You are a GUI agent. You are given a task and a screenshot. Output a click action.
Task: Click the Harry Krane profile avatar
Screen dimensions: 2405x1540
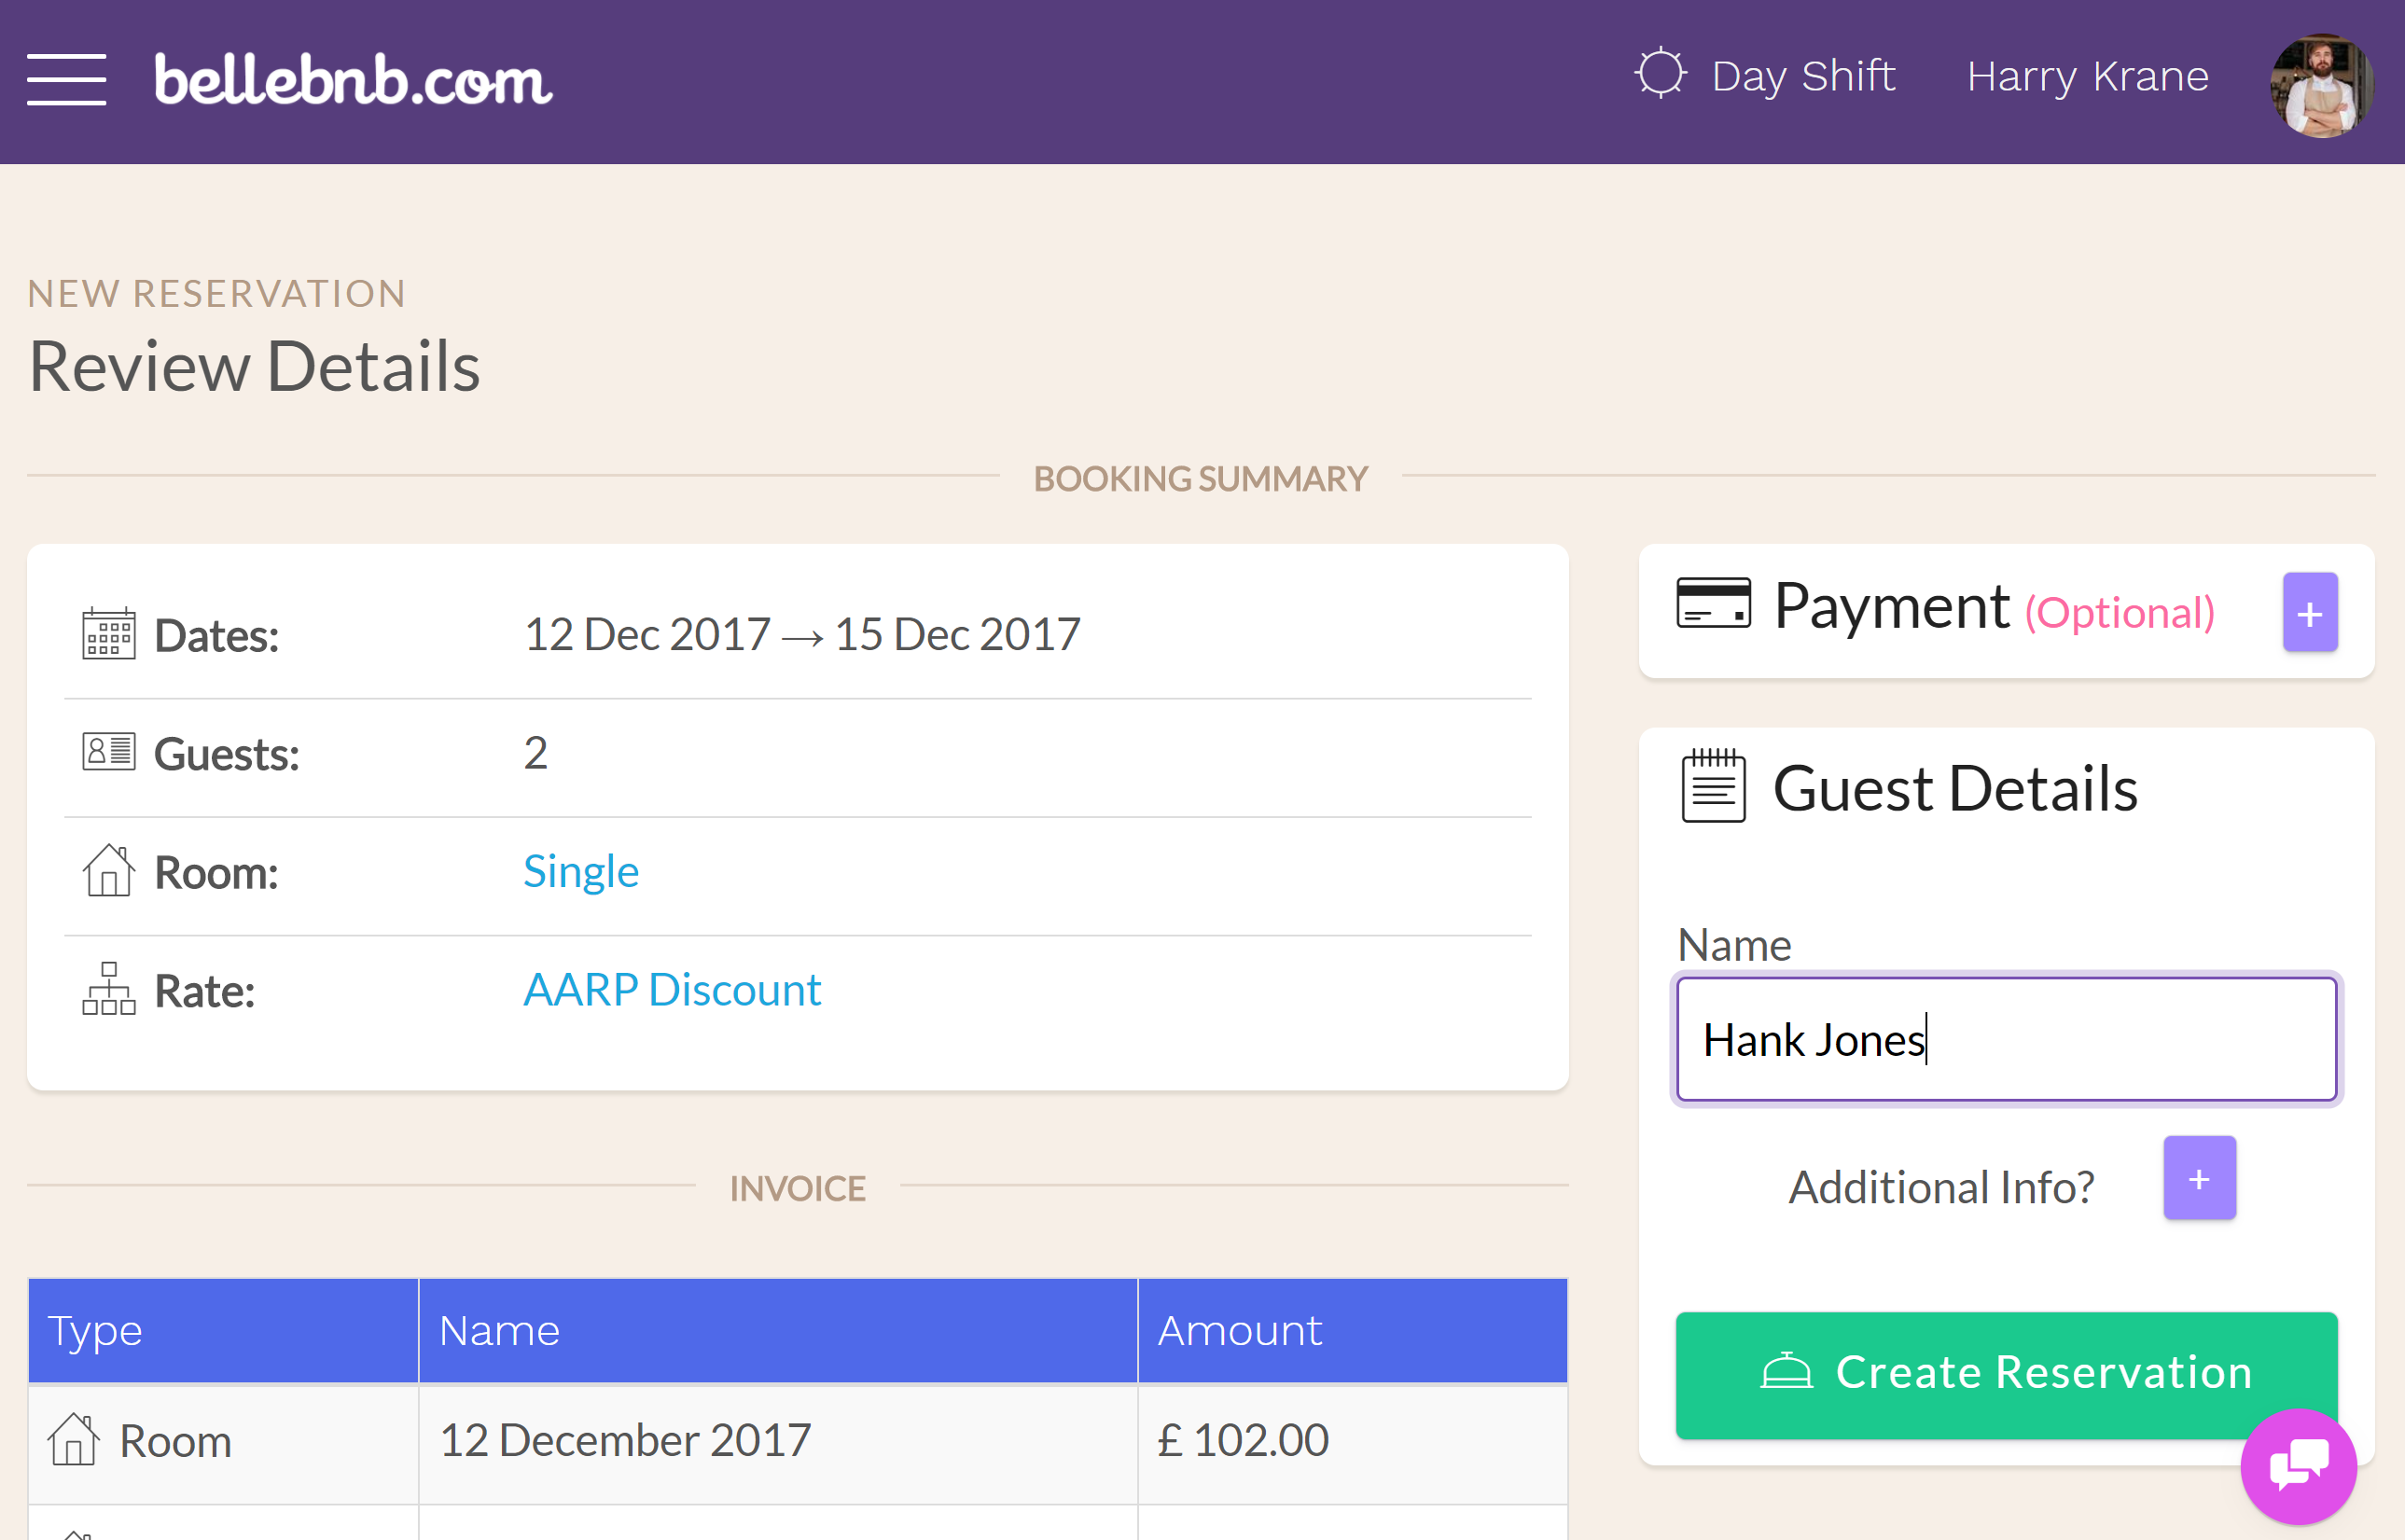click(2317, 77)
